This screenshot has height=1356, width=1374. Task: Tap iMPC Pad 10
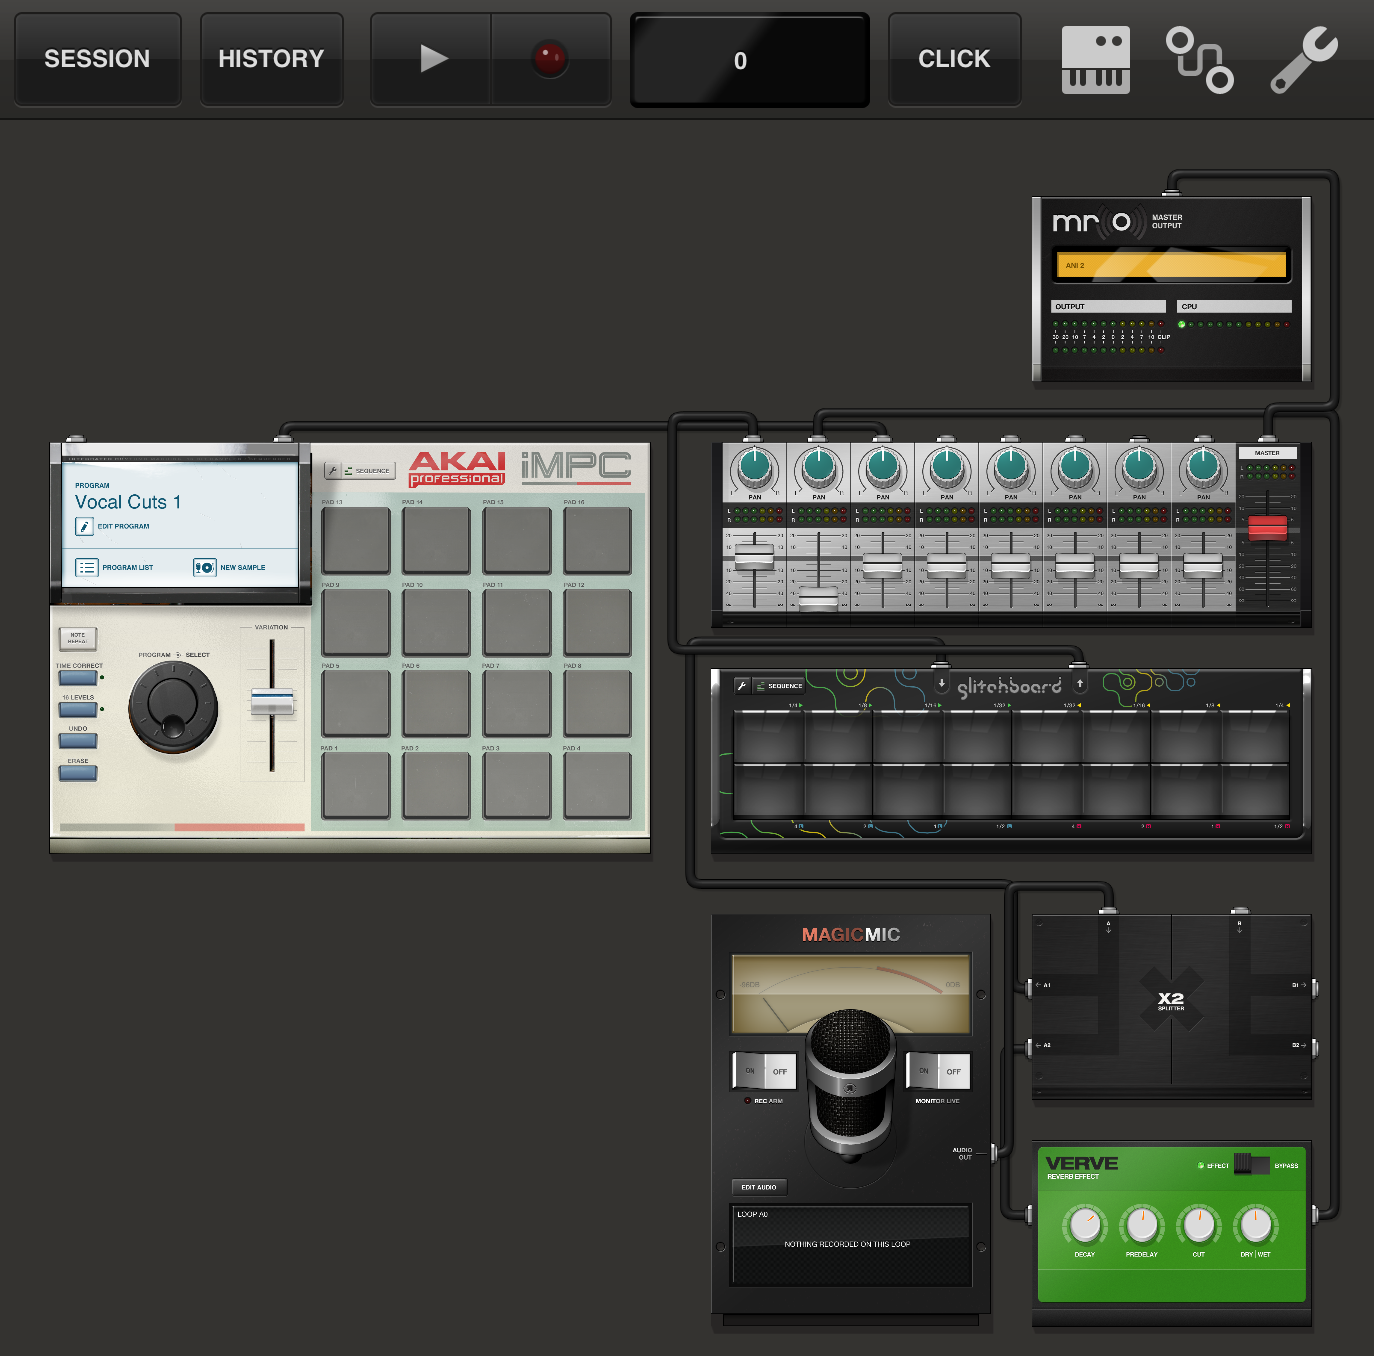tap(436, 622)
